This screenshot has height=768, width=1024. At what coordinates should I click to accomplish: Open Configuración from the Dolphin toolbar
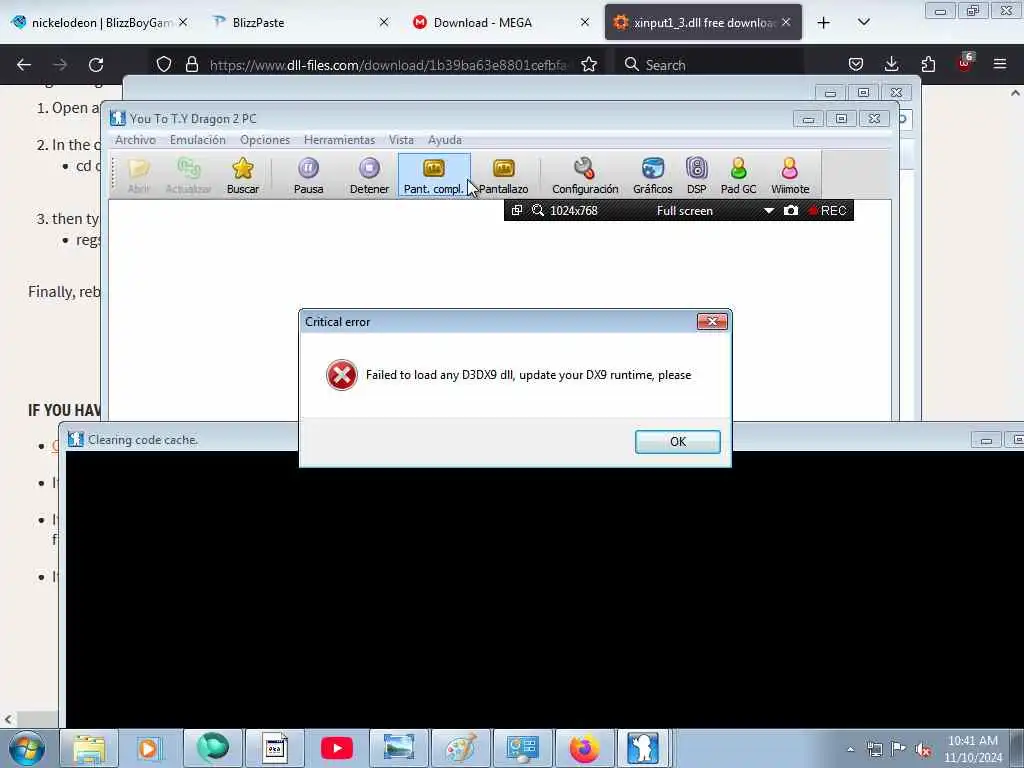coord(584,176)
